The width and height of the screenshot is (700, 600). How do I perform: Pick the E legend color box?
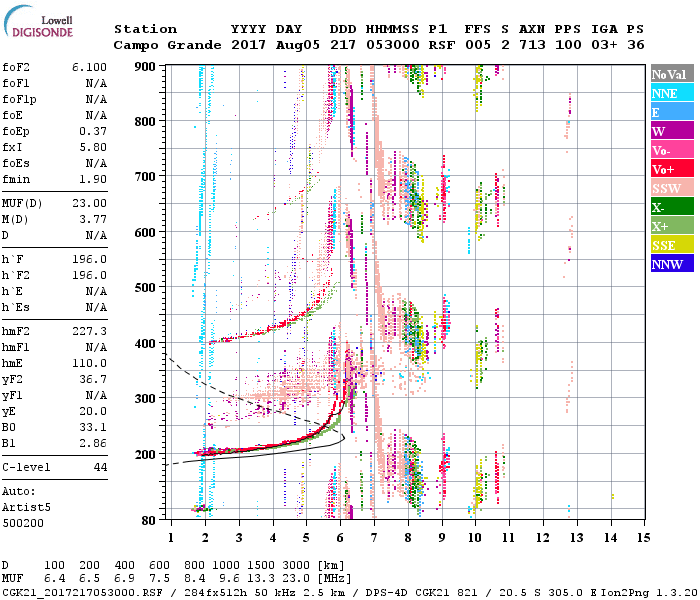(x=671, y=112)
